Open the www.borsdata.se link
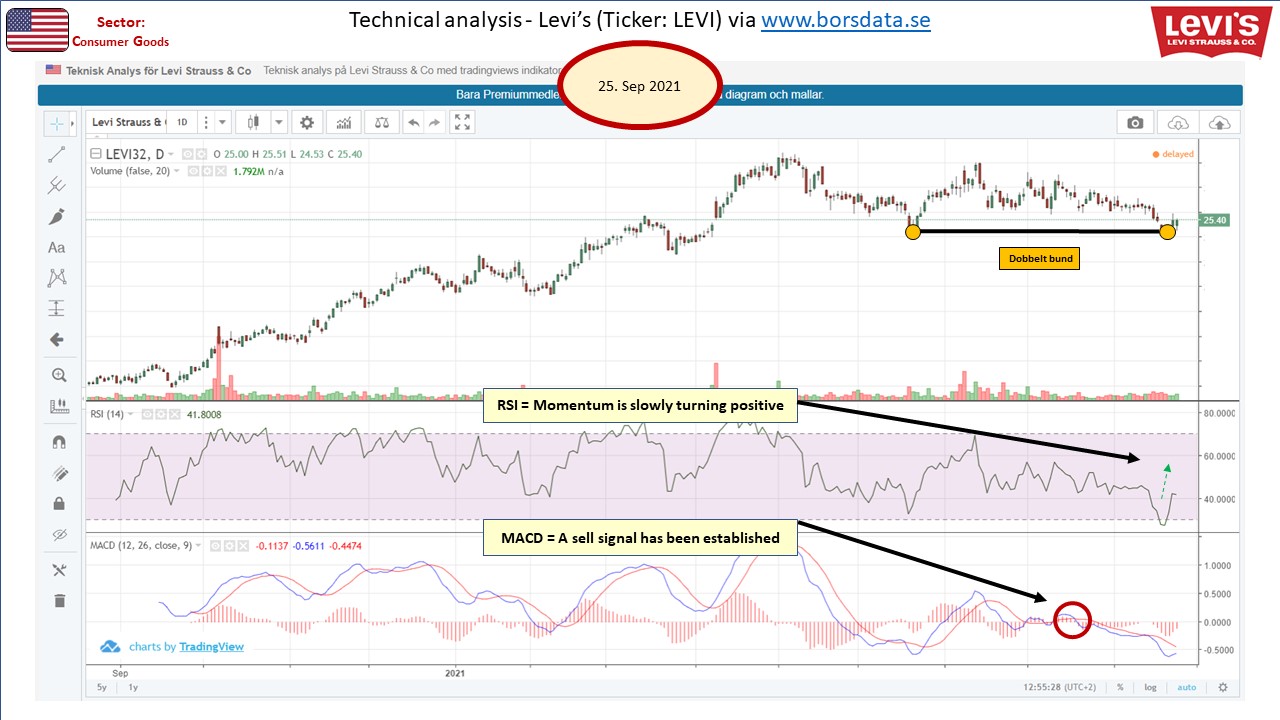The image size is (1280, 720). point(846,20)
